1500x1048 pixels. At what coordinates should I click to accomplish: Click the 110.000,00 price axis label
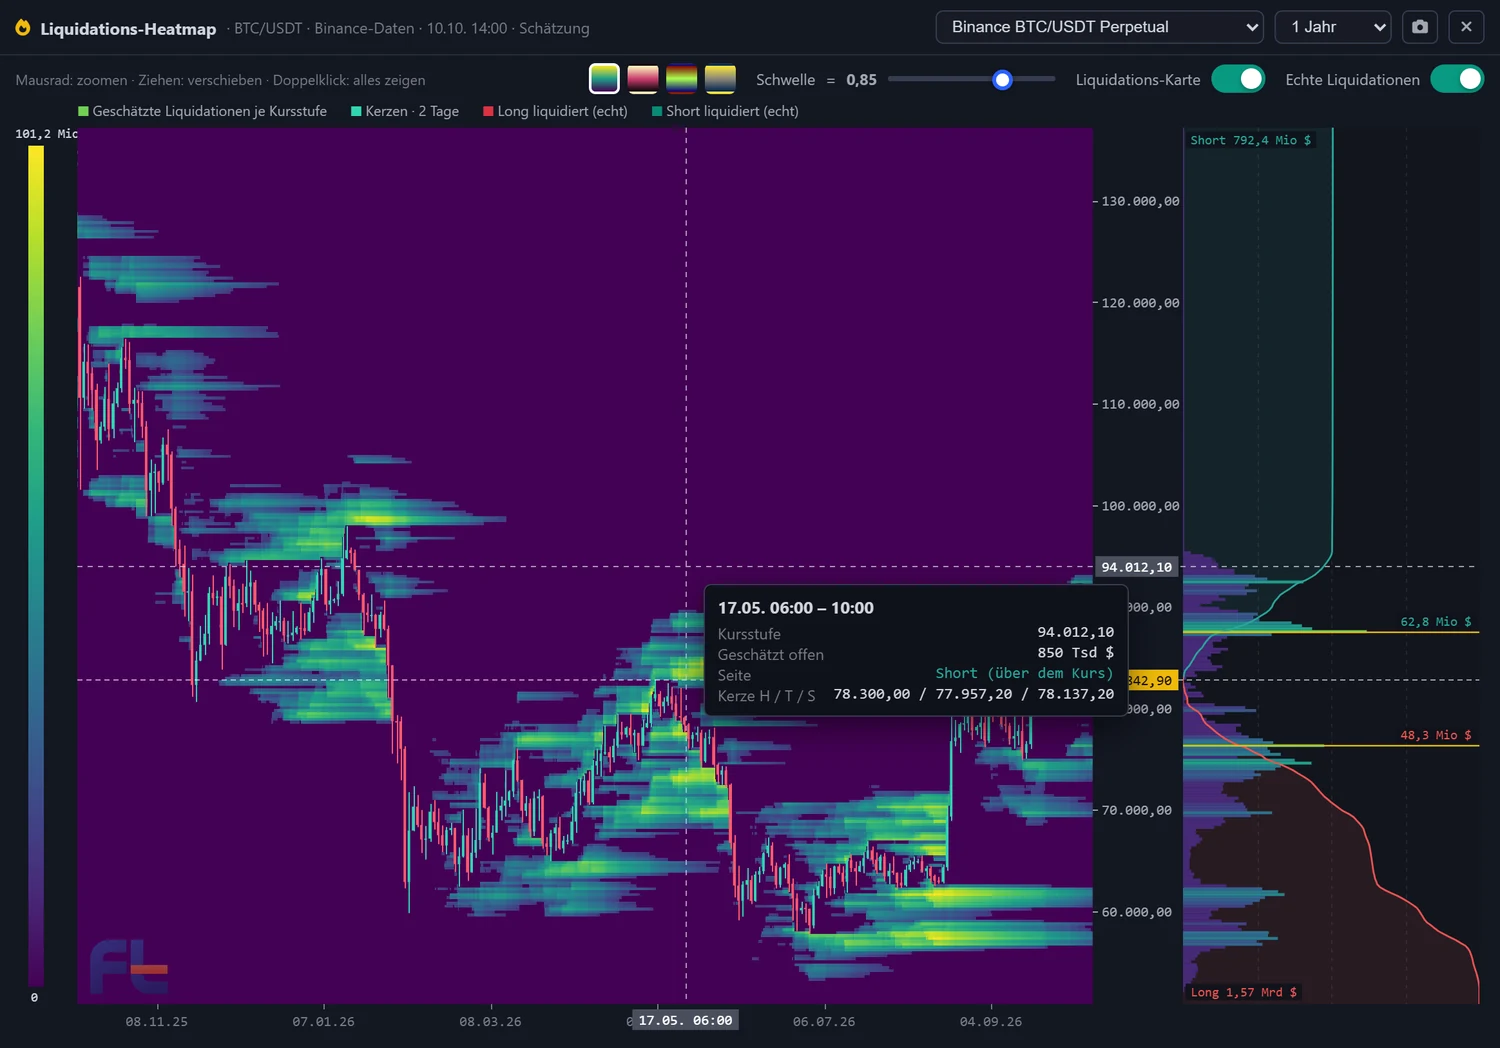1140,404
